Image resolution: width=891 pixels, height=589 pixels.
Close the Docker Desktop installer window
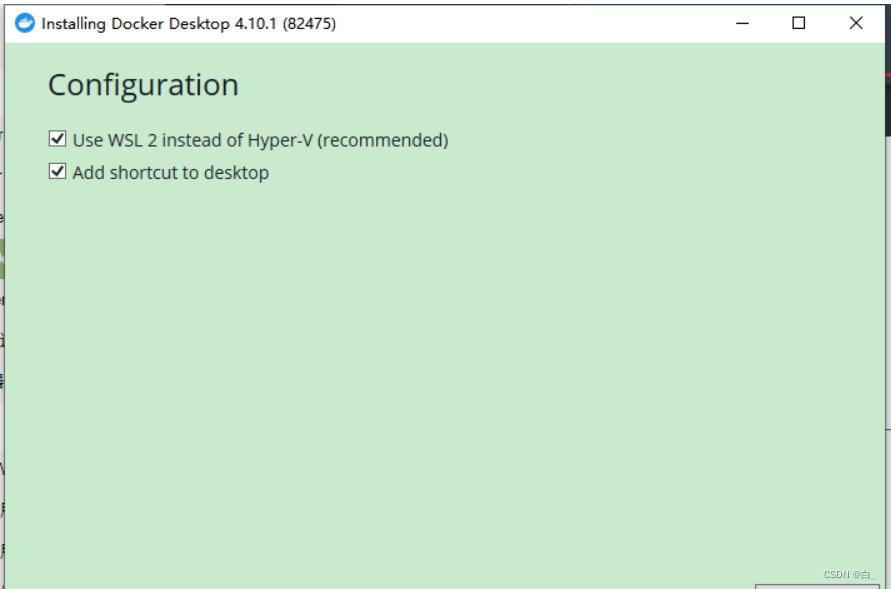856,23
